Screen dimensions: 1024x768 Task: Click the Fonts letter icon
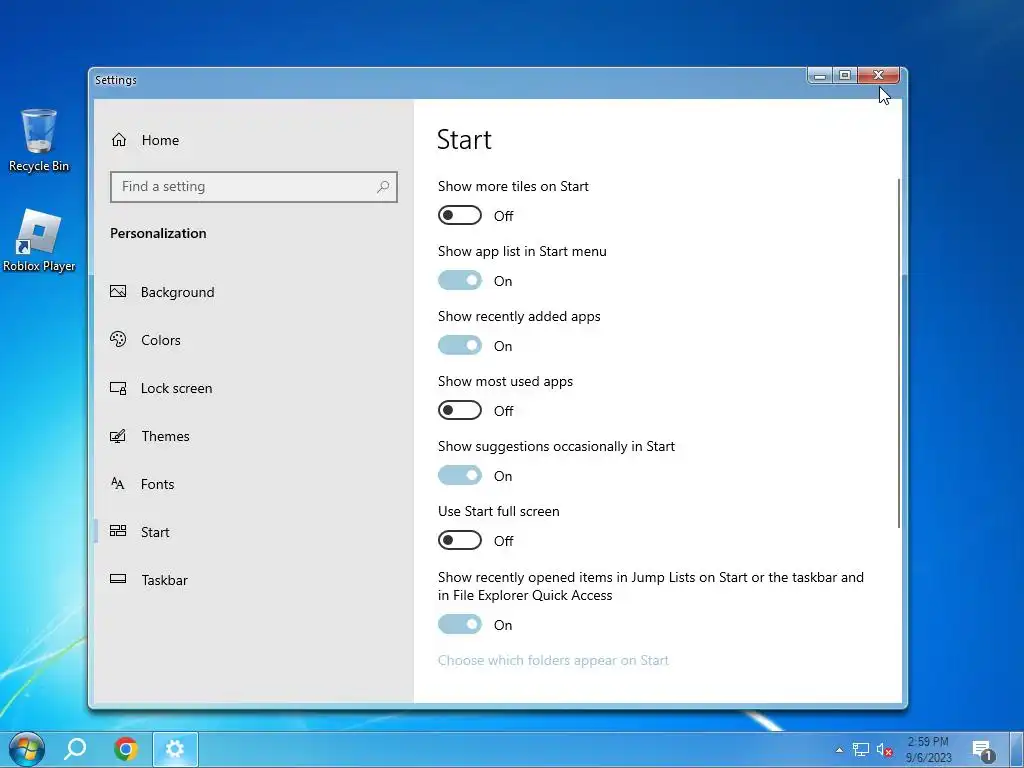(118, 483)
